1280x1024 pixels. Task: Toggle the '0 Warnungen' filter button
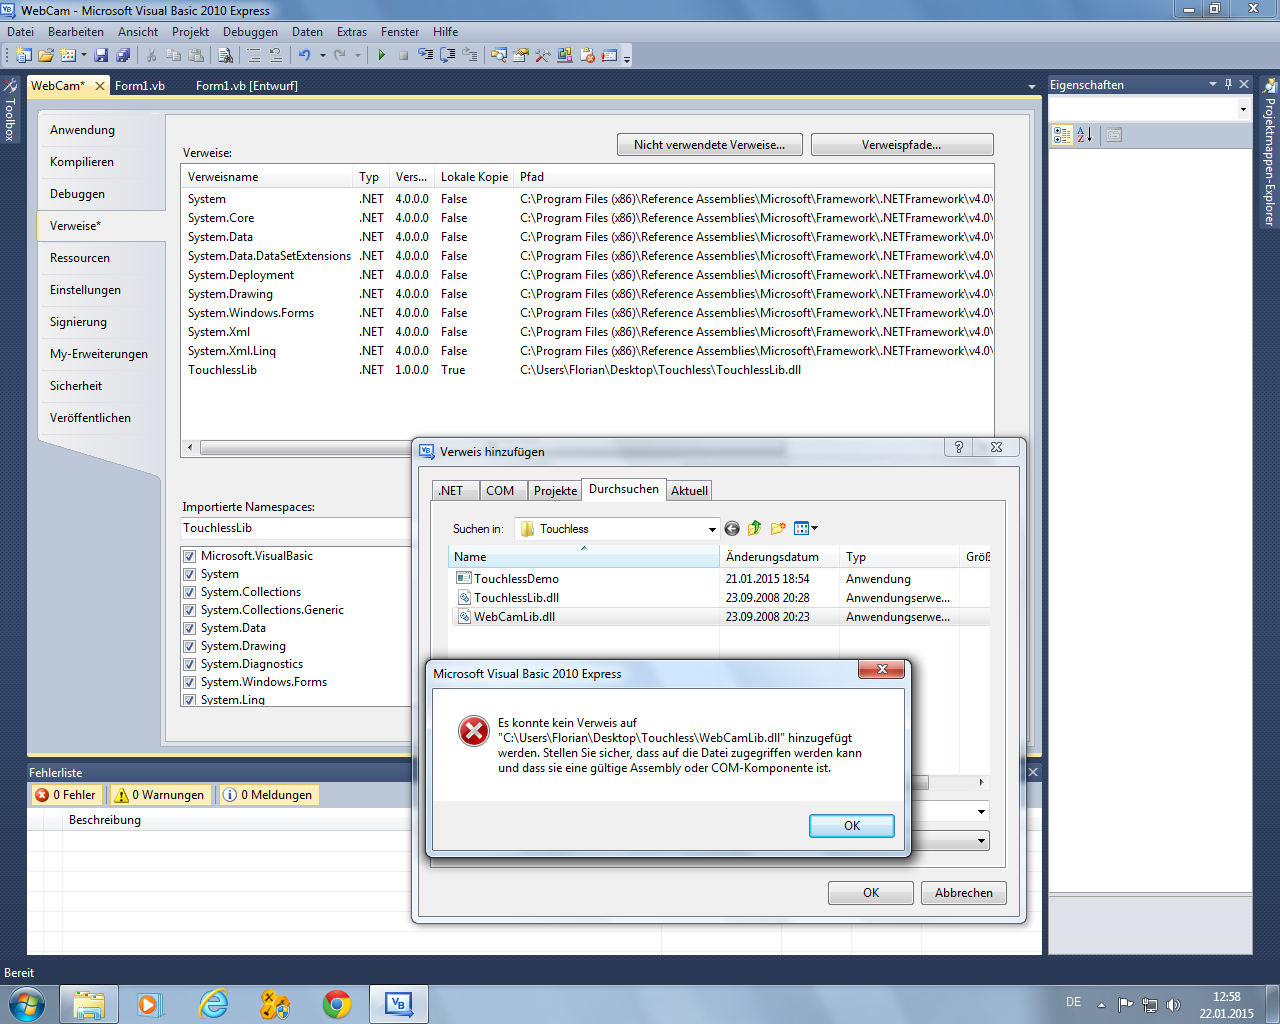click(161, 795)
